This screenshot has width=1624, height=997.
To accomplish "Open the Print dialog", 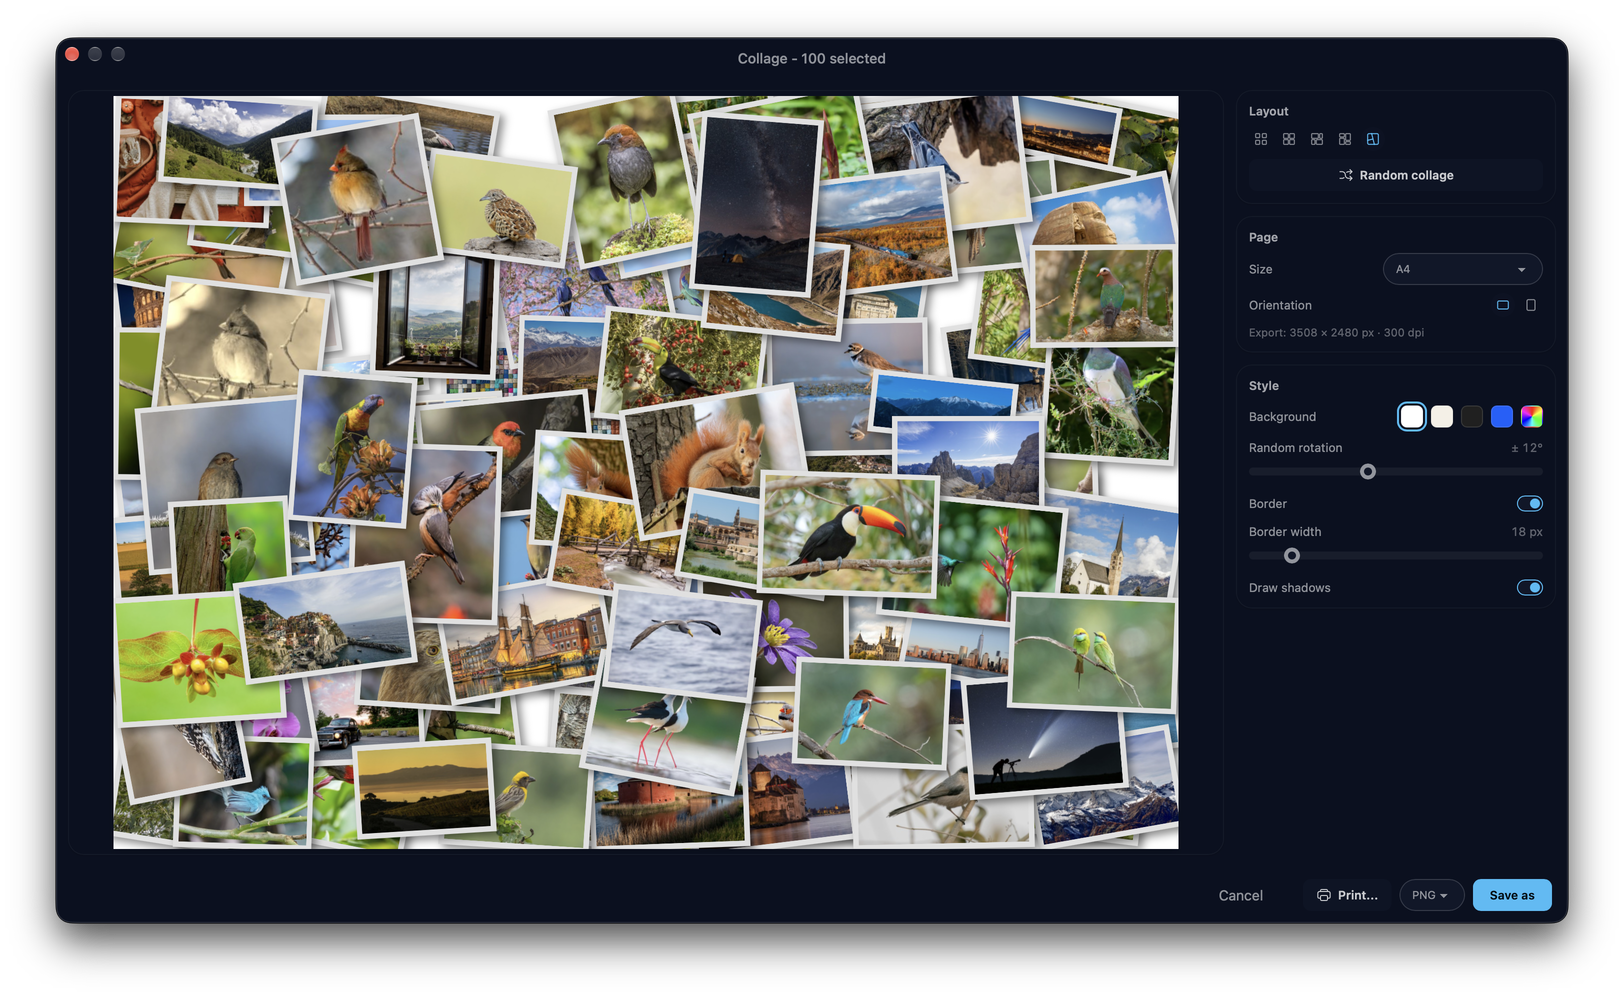I will [x=1347, y=895].
